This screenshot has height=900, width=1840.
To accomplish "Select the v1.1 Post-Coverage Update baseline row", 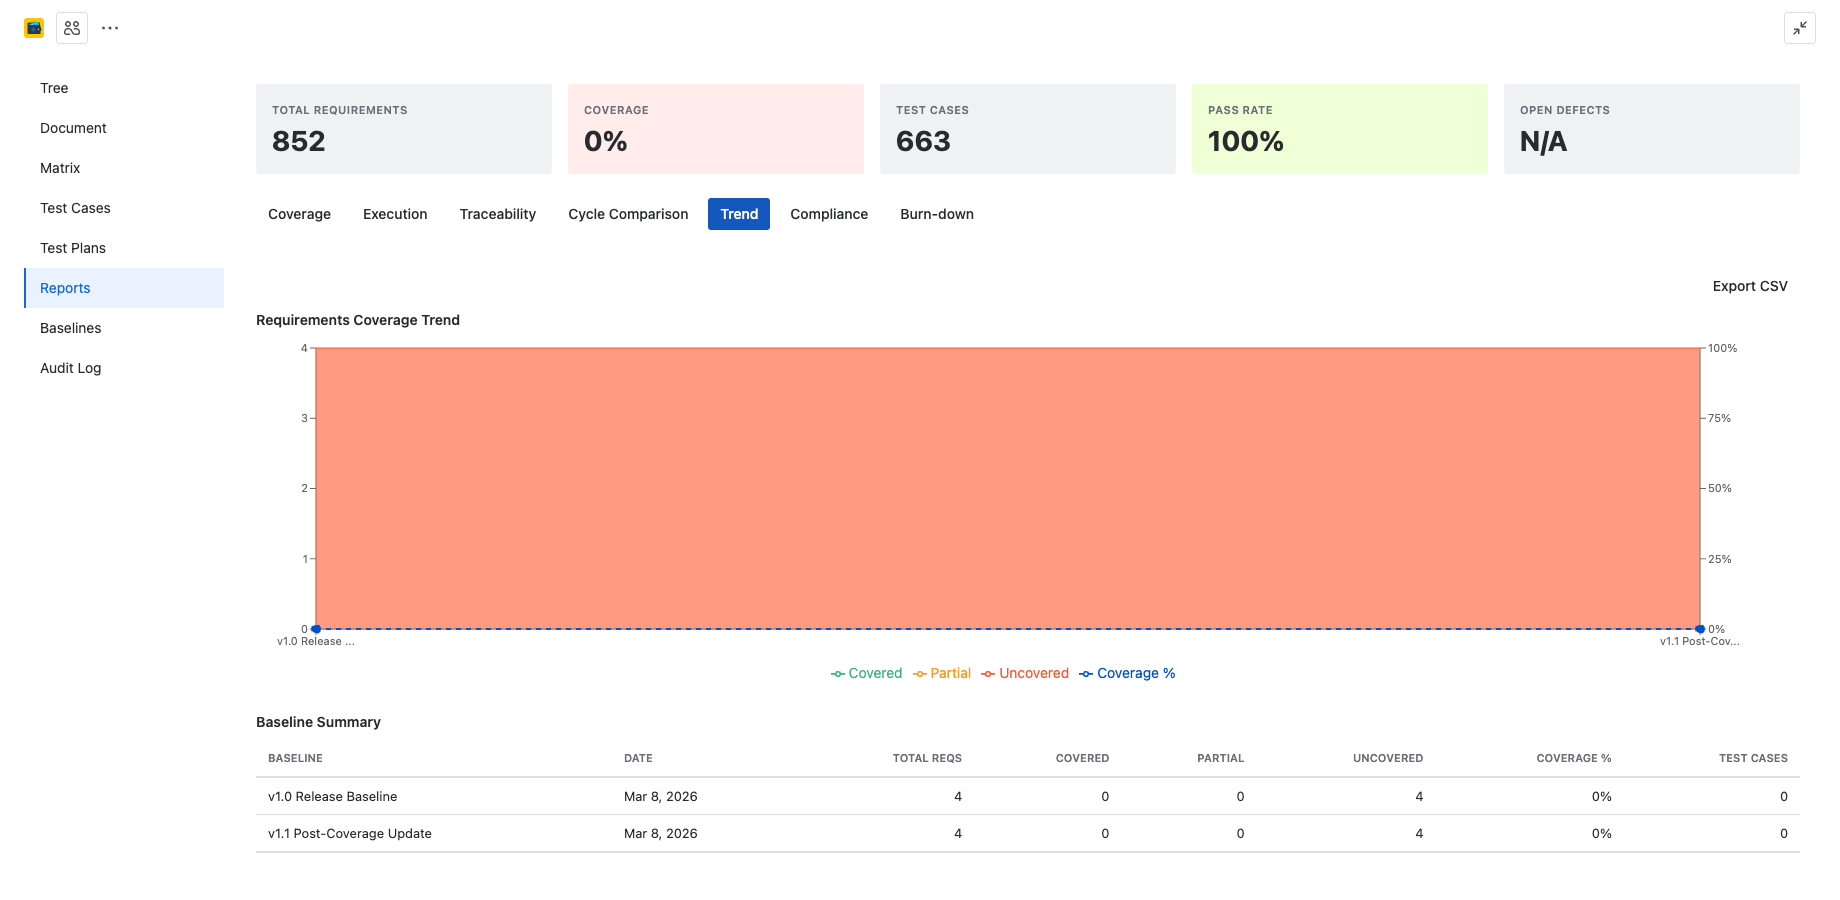I will [x=349, y=833].
